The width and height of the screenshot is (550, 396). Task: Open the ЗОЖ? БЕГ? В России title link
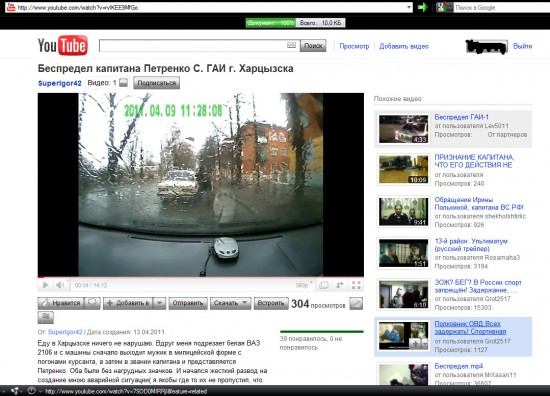pos(478,286)
